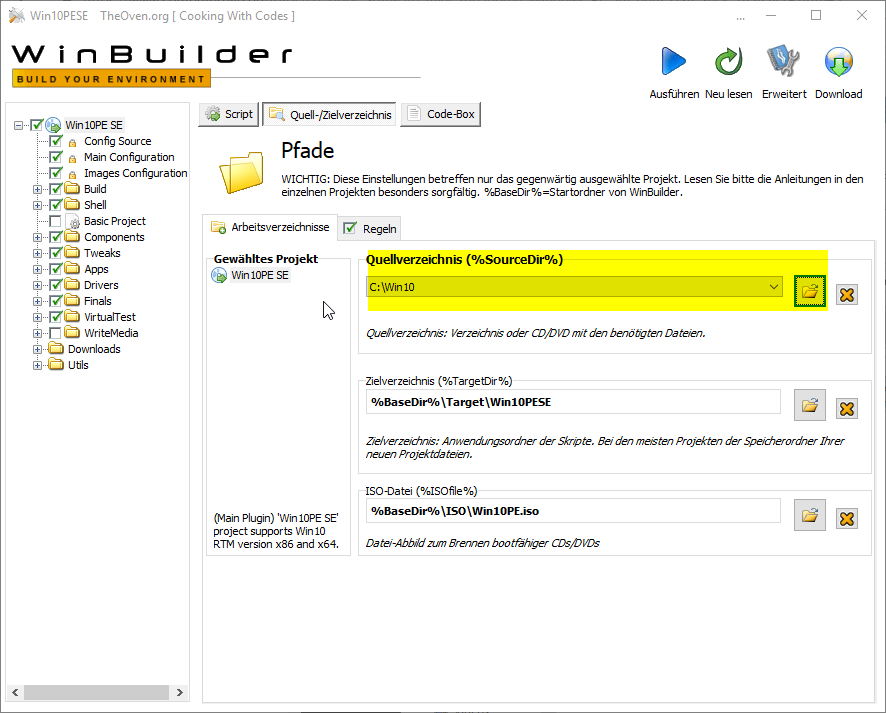Image resolution: width=886 pixels, height=713 pixels.
Task: Select the Finals tree item
Action: pos(98,301)
